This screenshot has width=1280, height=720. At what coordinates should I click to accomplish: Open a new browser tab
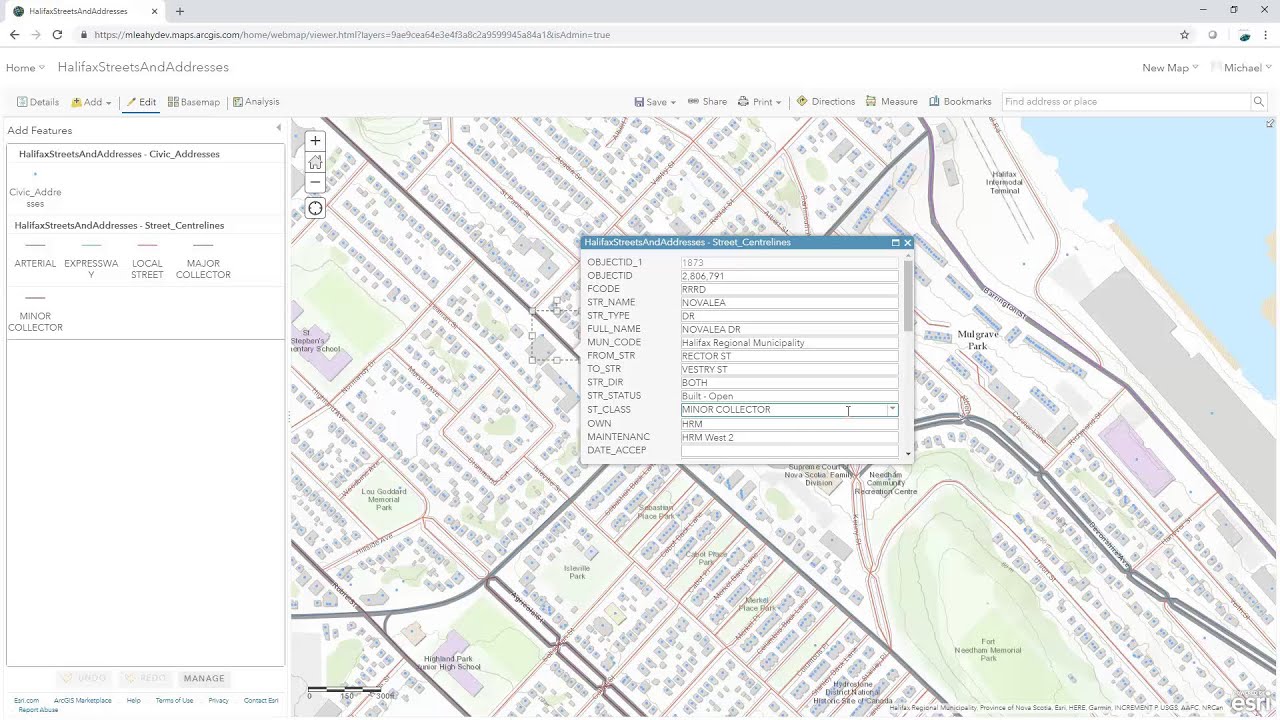(180, 11)
